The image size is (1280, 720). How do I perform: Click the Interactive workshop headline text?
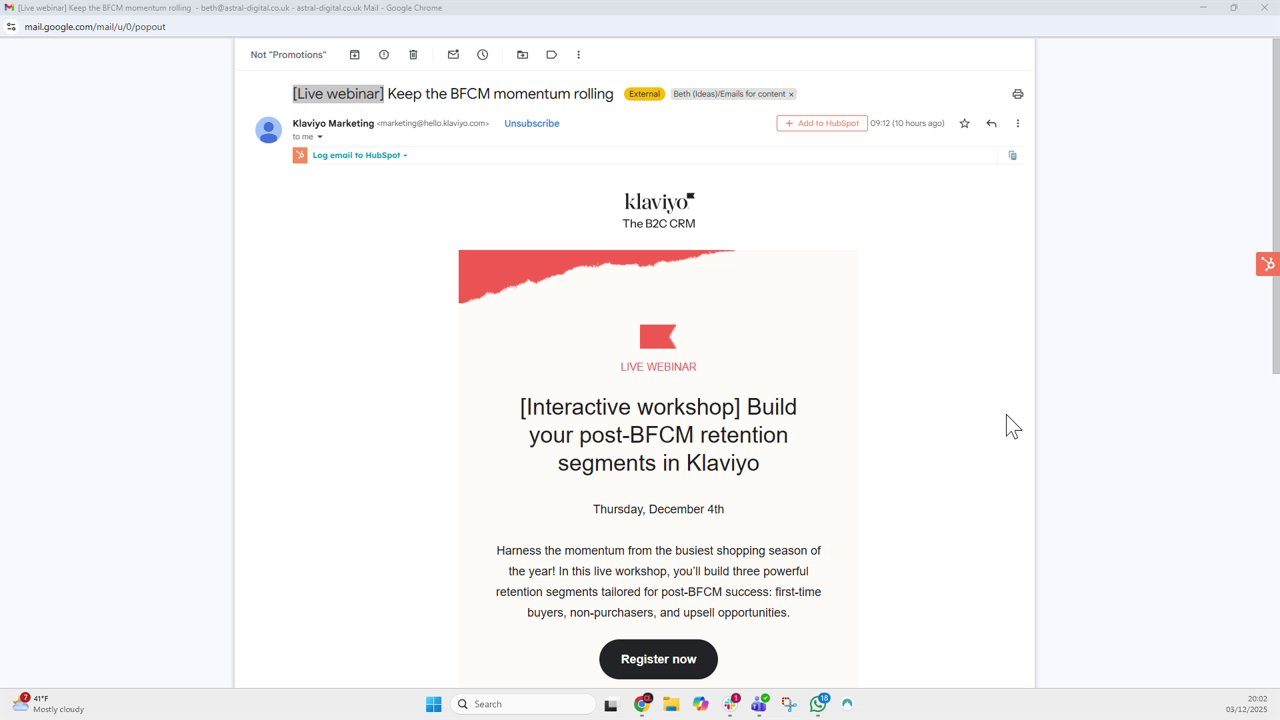click(x=658, y=435)
